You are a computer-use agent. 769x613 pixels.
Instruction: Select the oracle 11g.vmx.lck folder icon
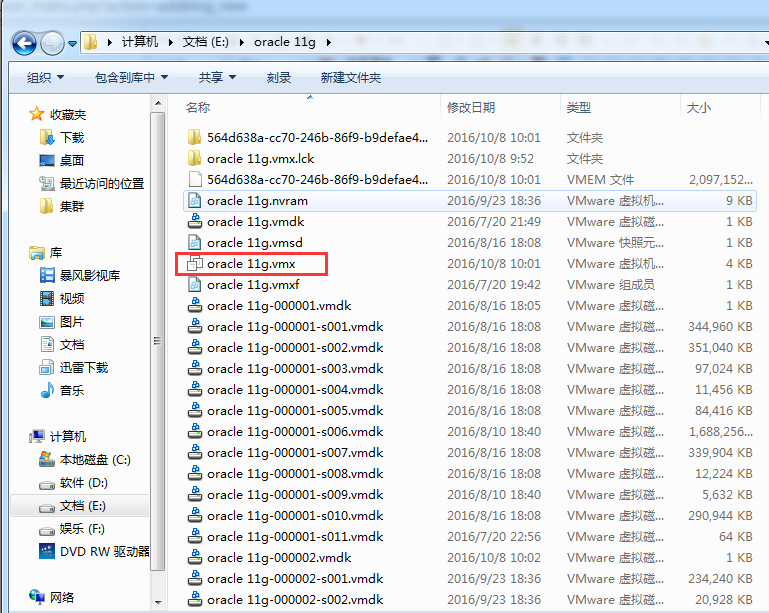[x=195, y=158]
